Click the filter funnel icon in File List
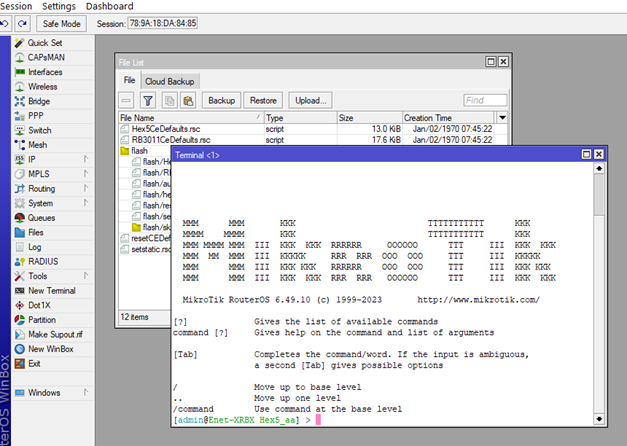Viewport: 627px width, 446px height. (x=148, y=100)
